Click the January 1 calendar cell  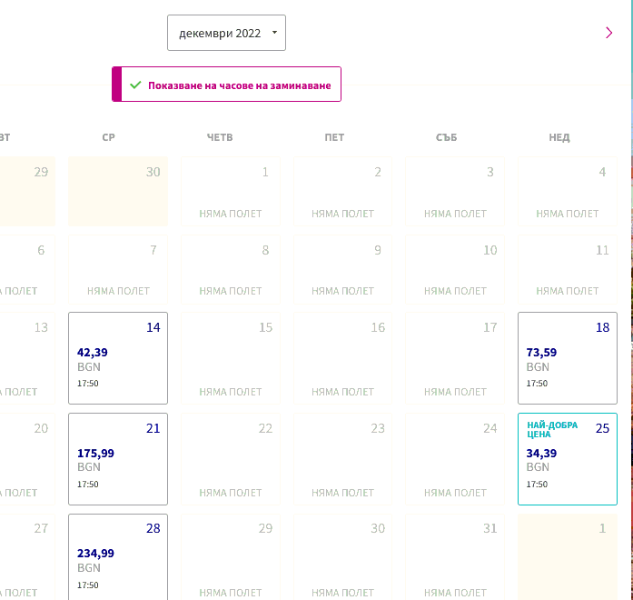567,557
